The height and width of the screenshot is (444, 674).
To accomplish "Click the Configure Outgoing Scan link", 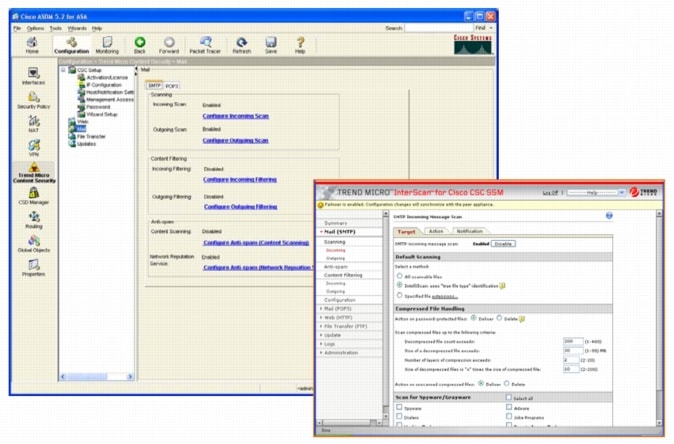I will [x=236, y=141].
